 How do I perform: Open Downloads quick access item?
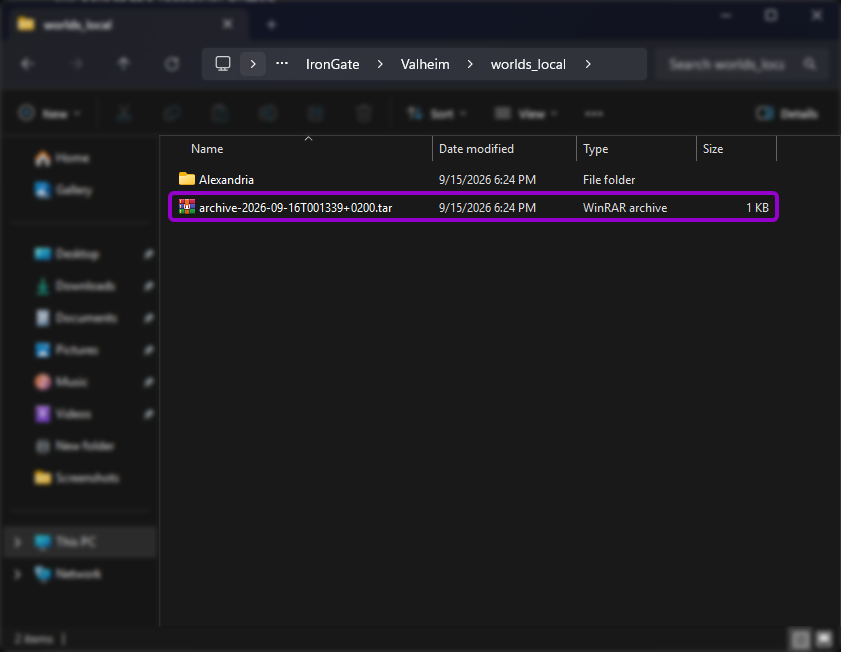coord(75,286)
